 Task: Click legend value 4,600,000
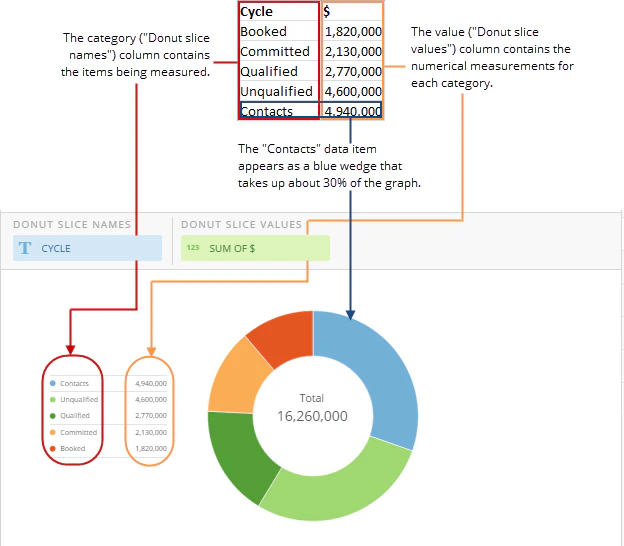click(151, 399)
